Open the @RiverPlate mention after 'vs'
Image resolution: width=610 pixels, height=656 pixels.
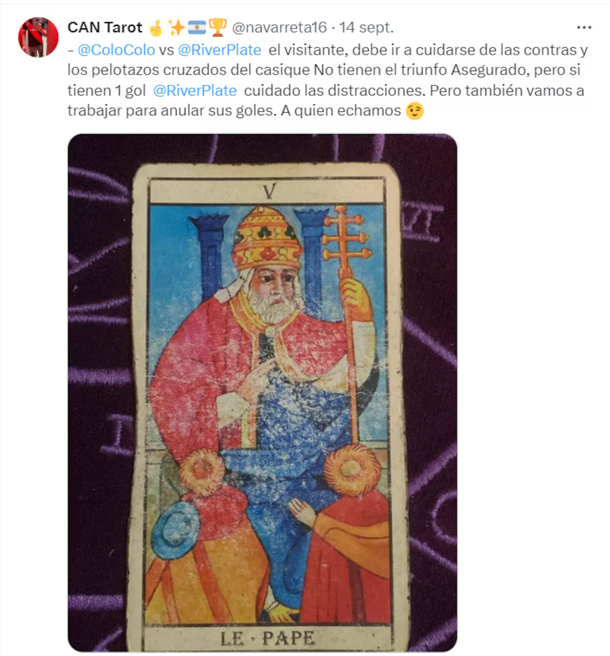pyautogui.click(x=220, y=50)
